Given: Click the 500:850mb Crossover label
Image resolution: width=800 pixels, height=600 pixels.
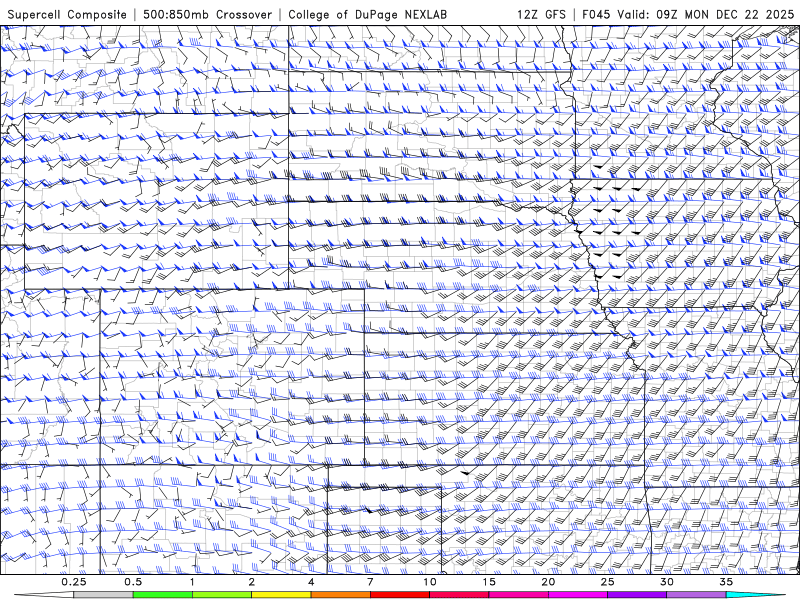Looking at the screenshot, I should [208, 14].
